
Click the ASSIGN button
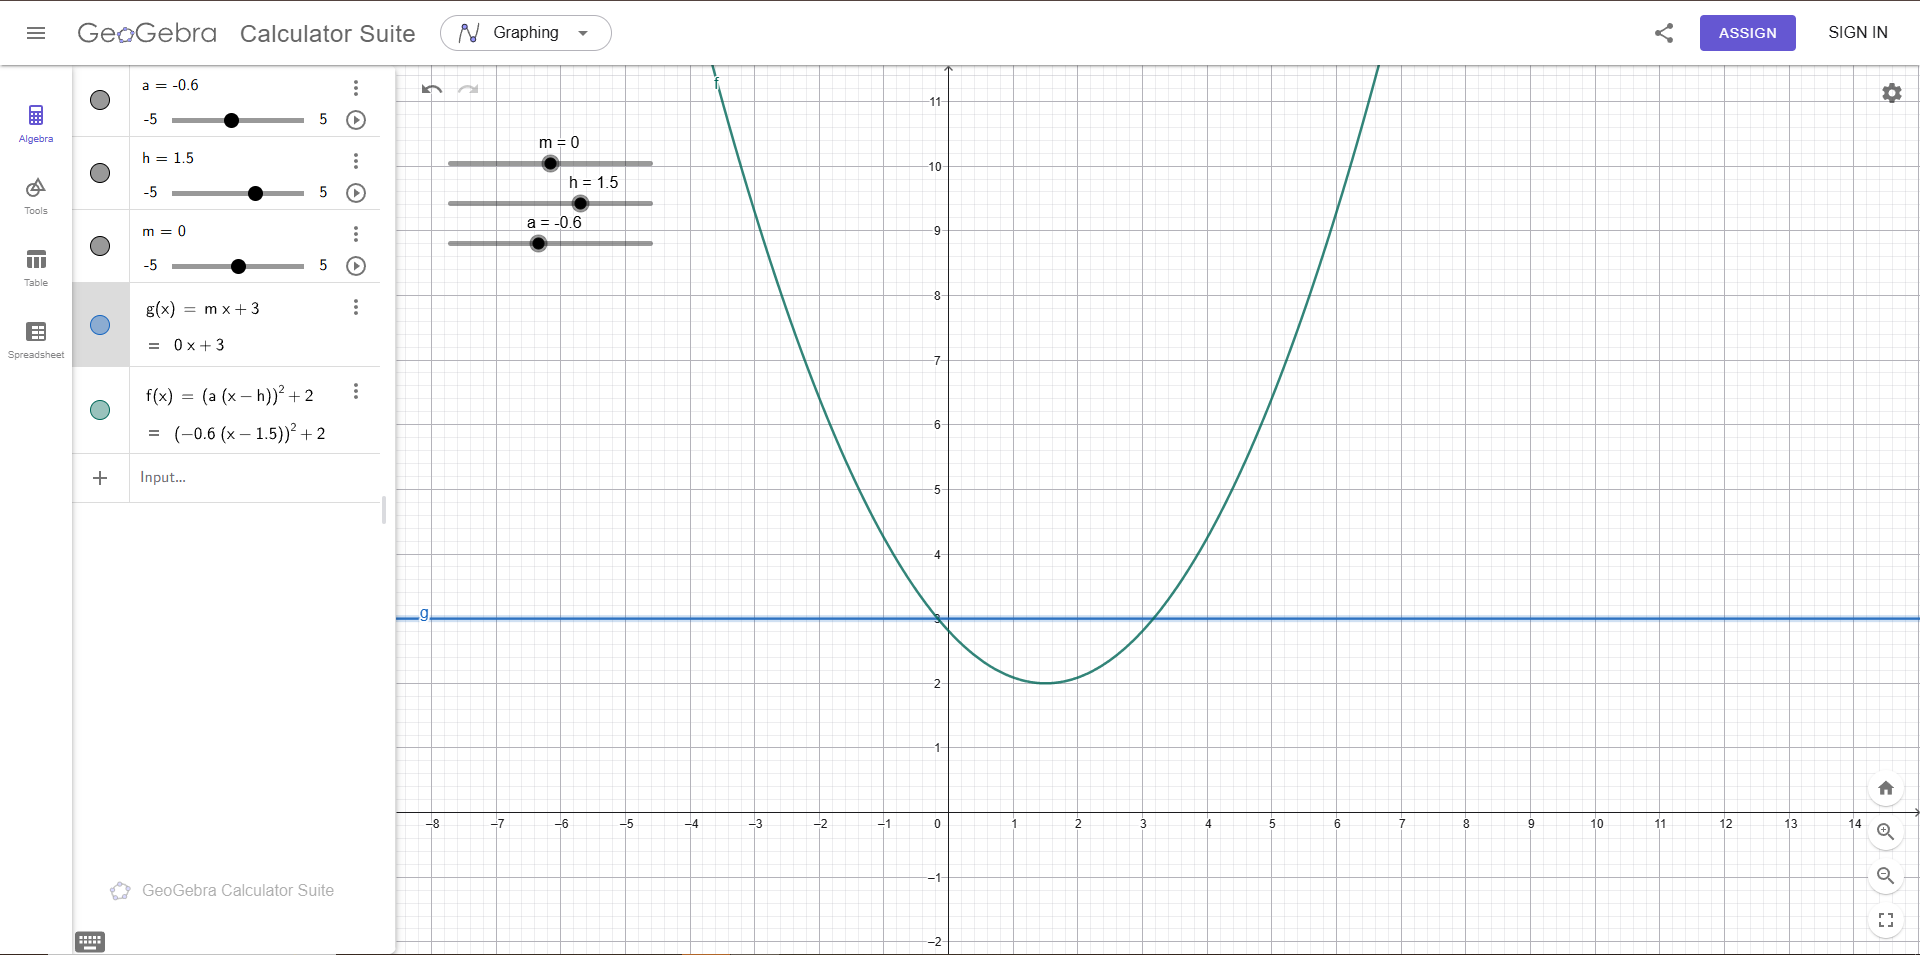(x=1747, y=33)
